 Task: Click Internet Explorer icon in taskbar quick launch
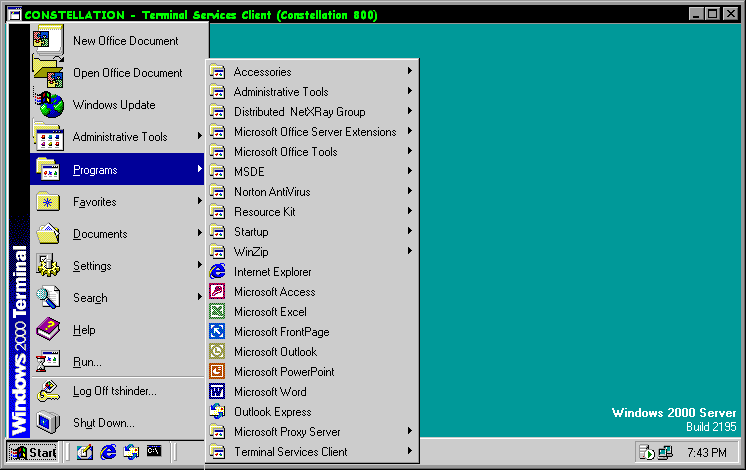(x=108, y=452)
